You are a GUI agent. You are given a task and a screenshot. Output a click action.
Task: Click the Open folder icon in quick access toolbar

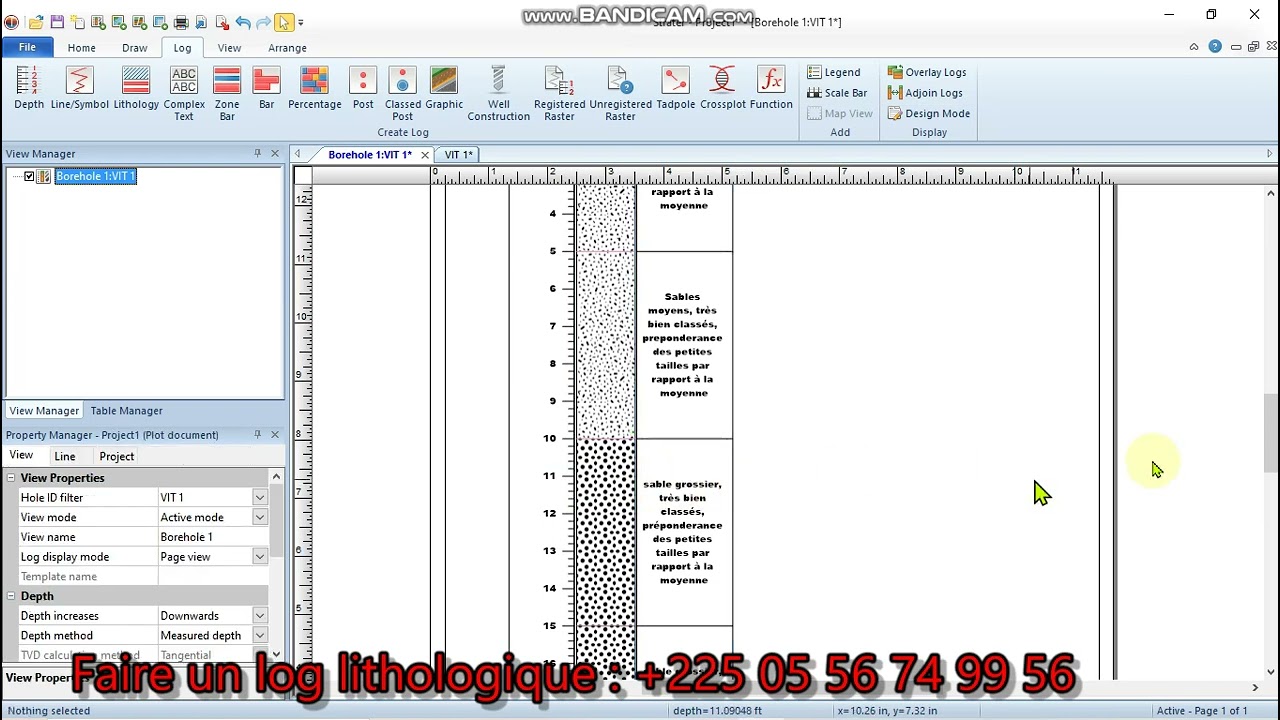[x=36, y=22]
